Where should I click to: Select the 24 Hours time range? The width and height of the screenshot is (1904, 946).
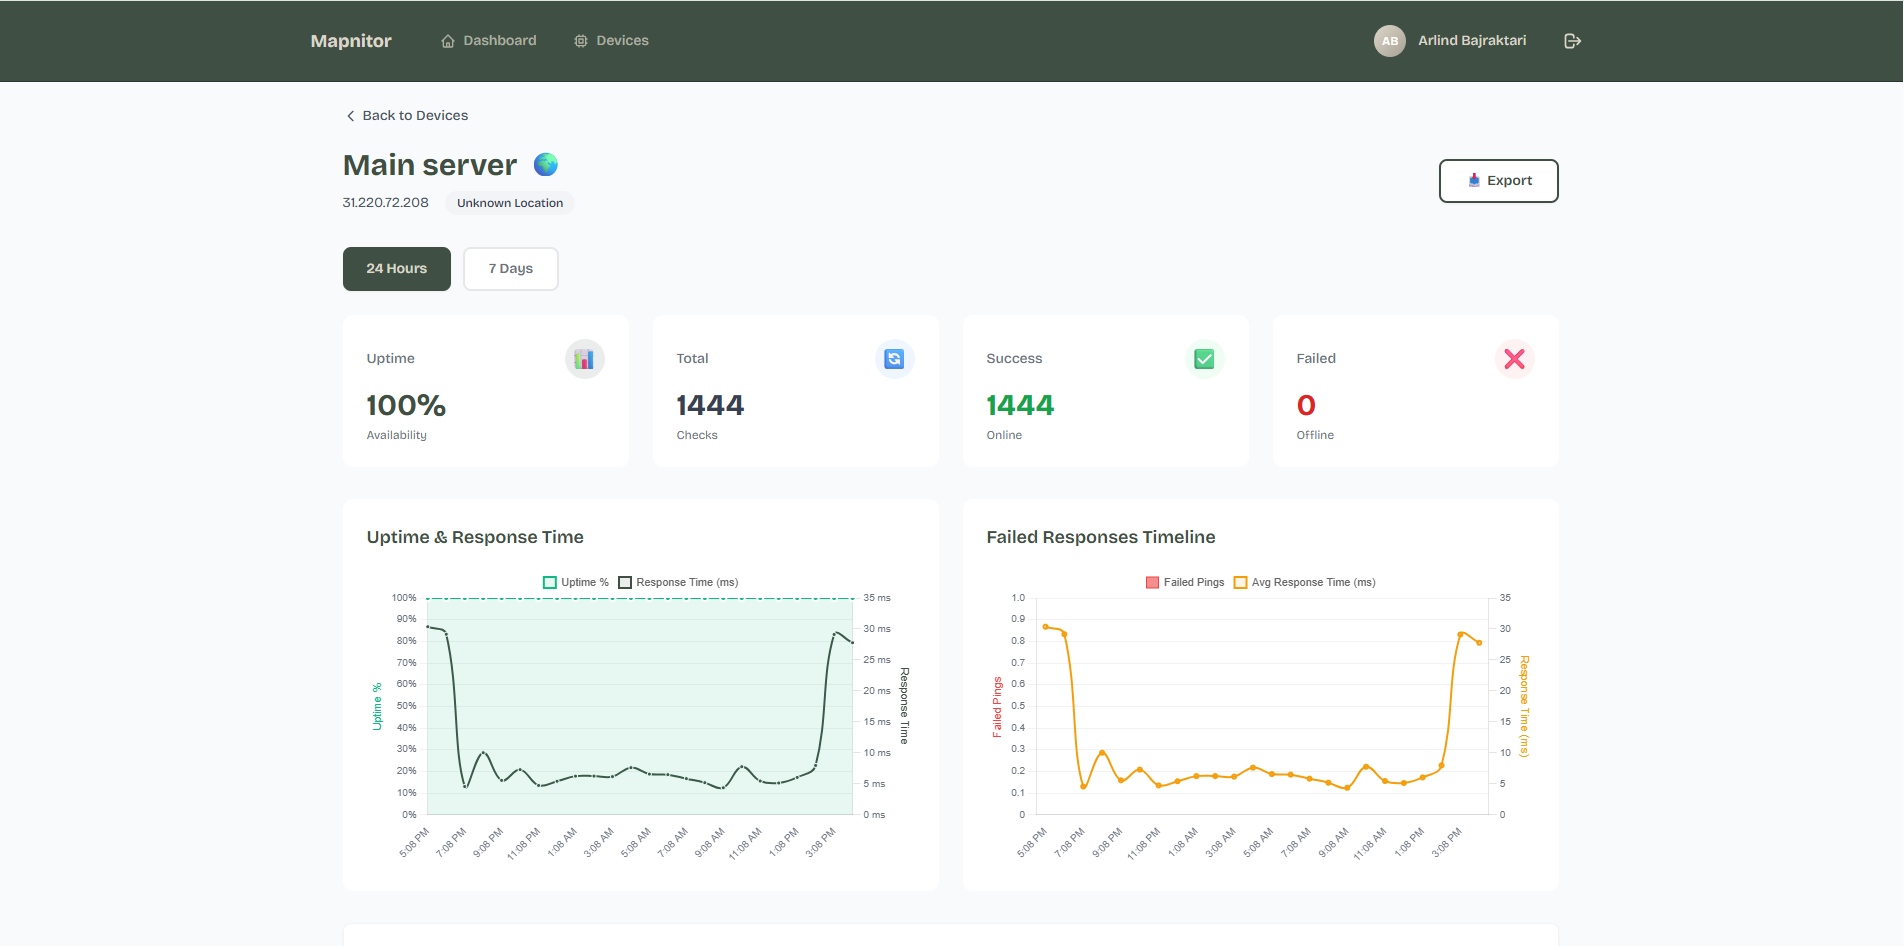tap(396, 269)
